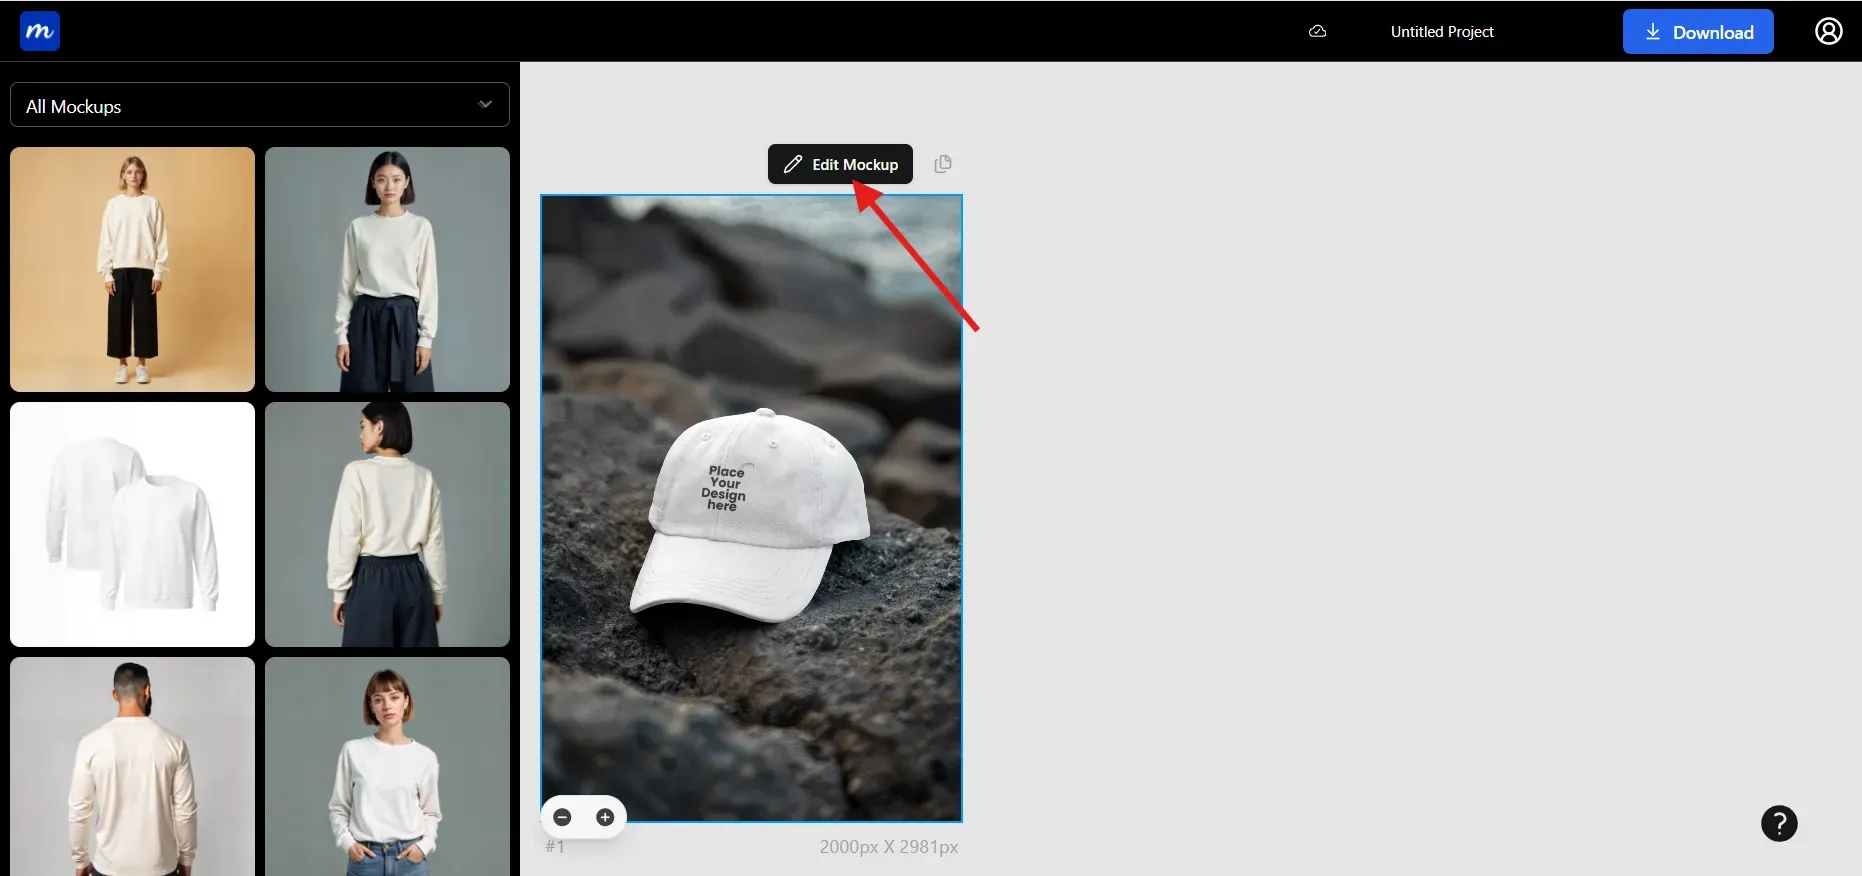This screenshot has width=1862, height=876.
Task: Expand the All Mockups dropdown
Action: 260,105
